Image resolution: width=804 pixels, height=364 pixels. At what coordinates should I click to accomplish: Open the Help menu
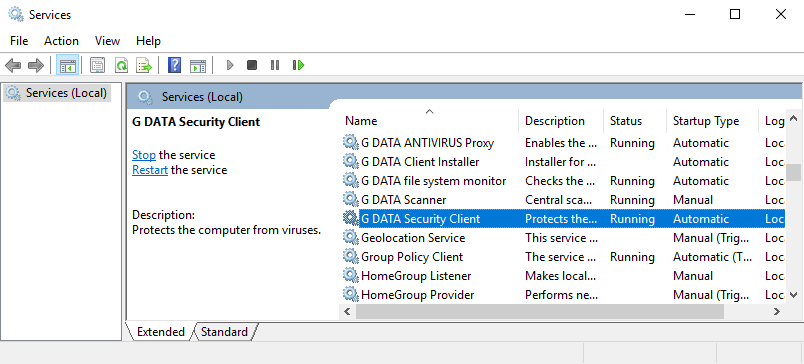pyautogui.click(x=148, y=41)
